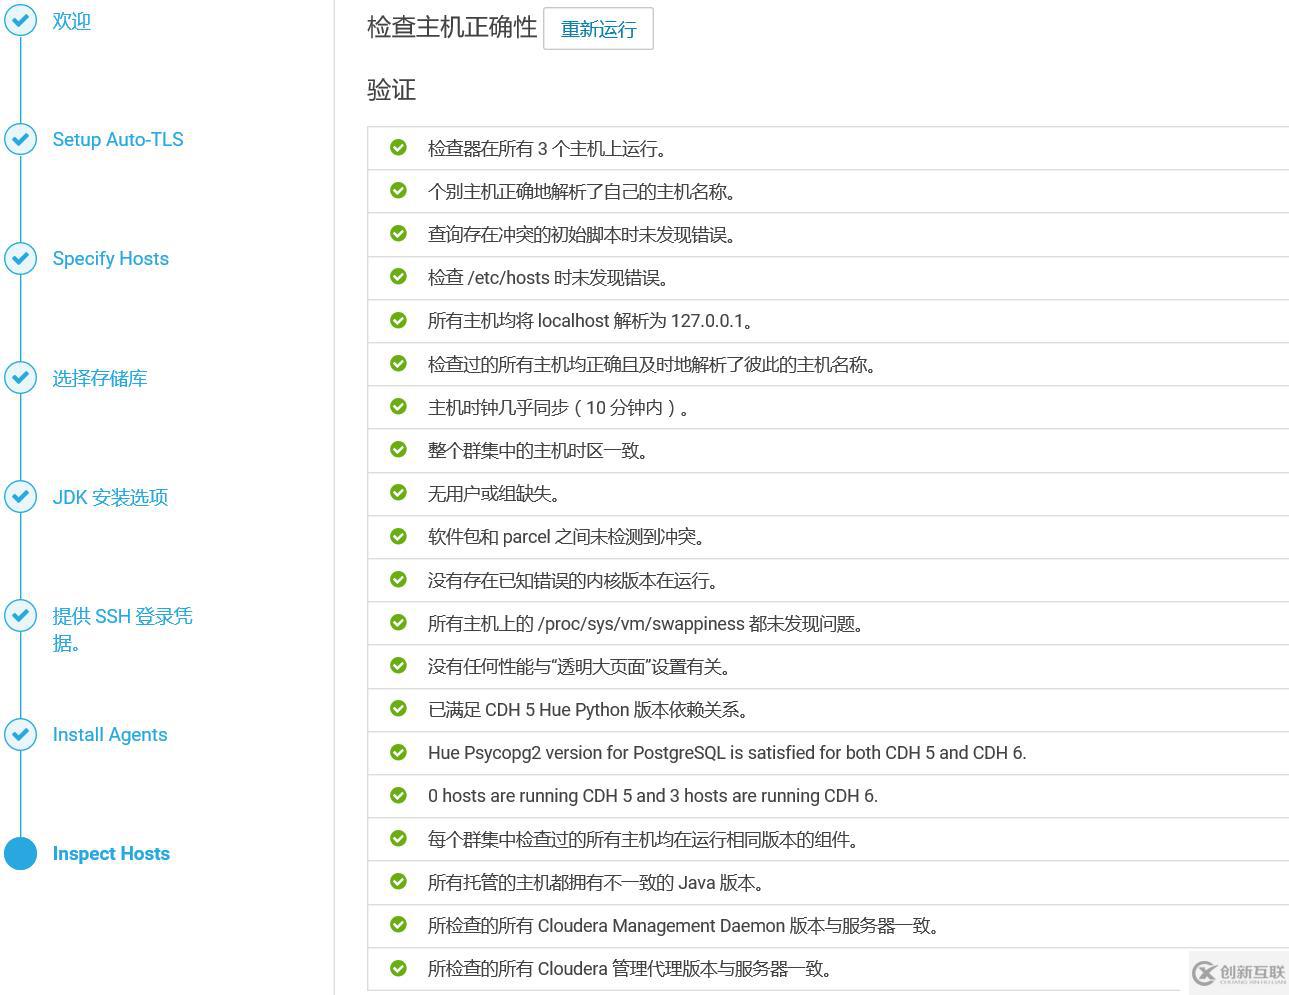Image resolution: width=1289 pixels, height=995 pixels.
Task: Go to 提供 SSH 登录凭据 step
Action: [123, 629]
